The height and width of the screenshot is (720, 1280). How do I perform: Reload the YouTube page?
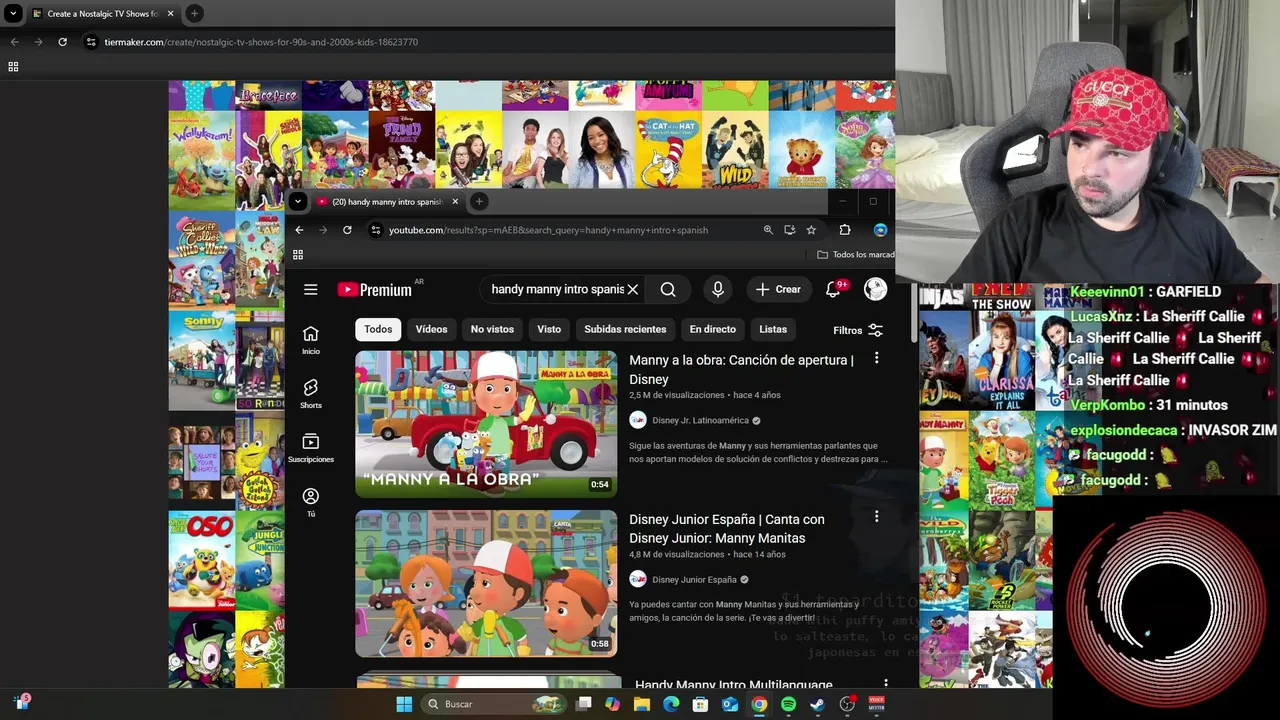click(x=347, y=230)
